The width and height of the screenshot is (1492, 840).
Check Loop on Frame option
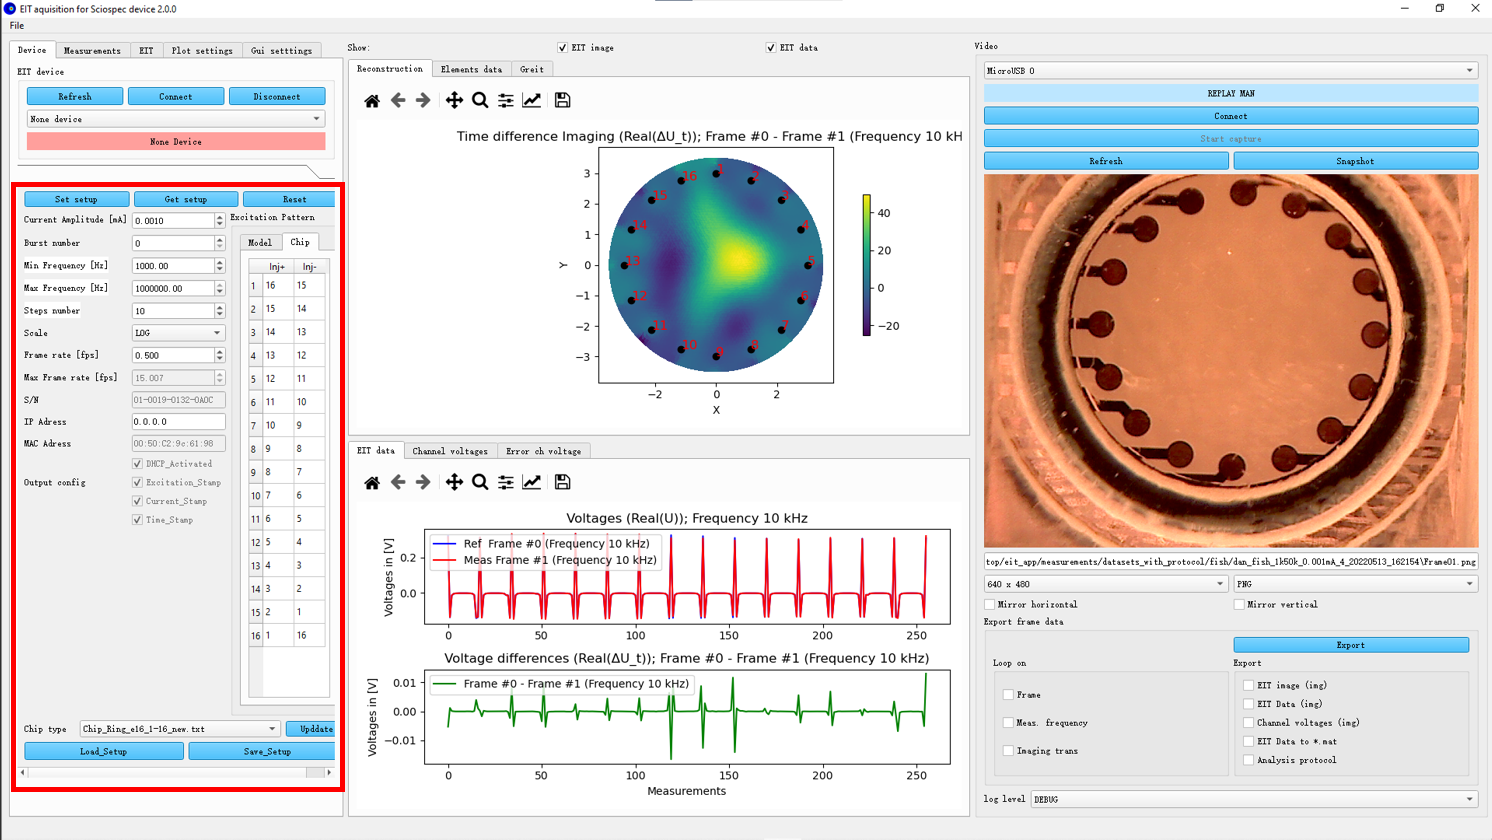click(x=1008, y=694)
